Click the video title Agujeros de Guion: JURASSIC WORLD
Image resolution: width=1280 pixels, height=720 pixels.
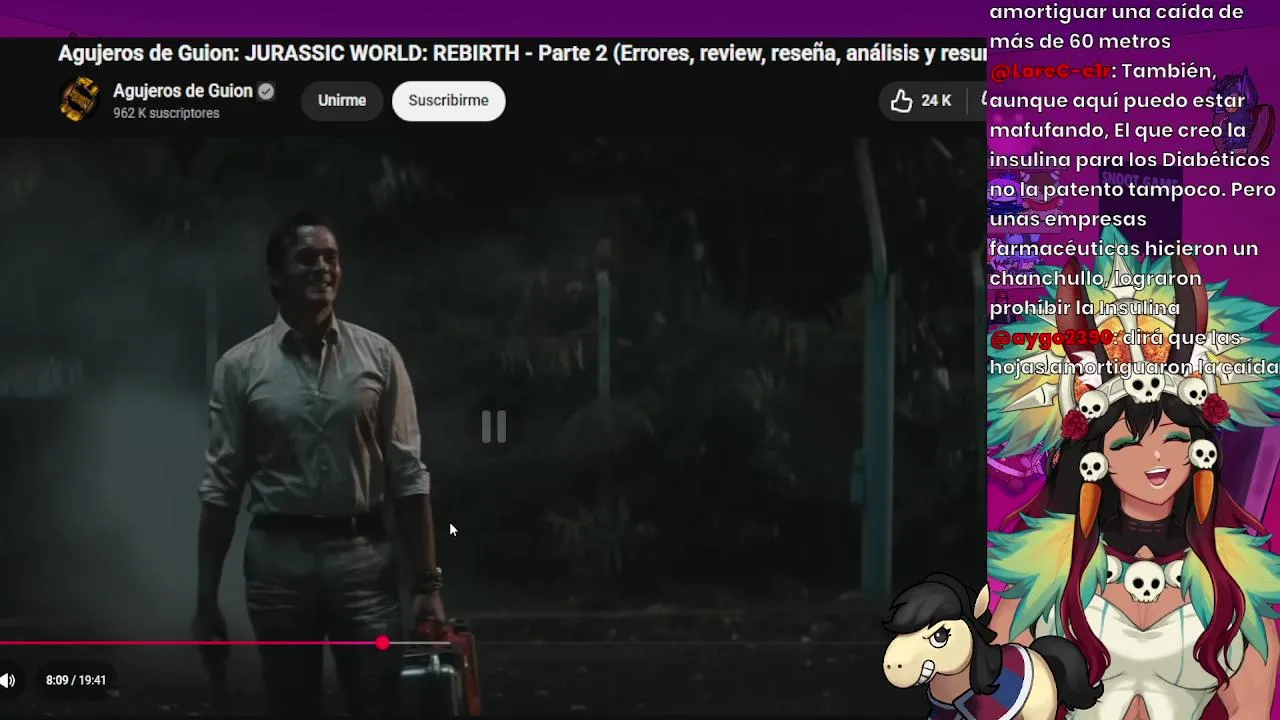[522, 54]
